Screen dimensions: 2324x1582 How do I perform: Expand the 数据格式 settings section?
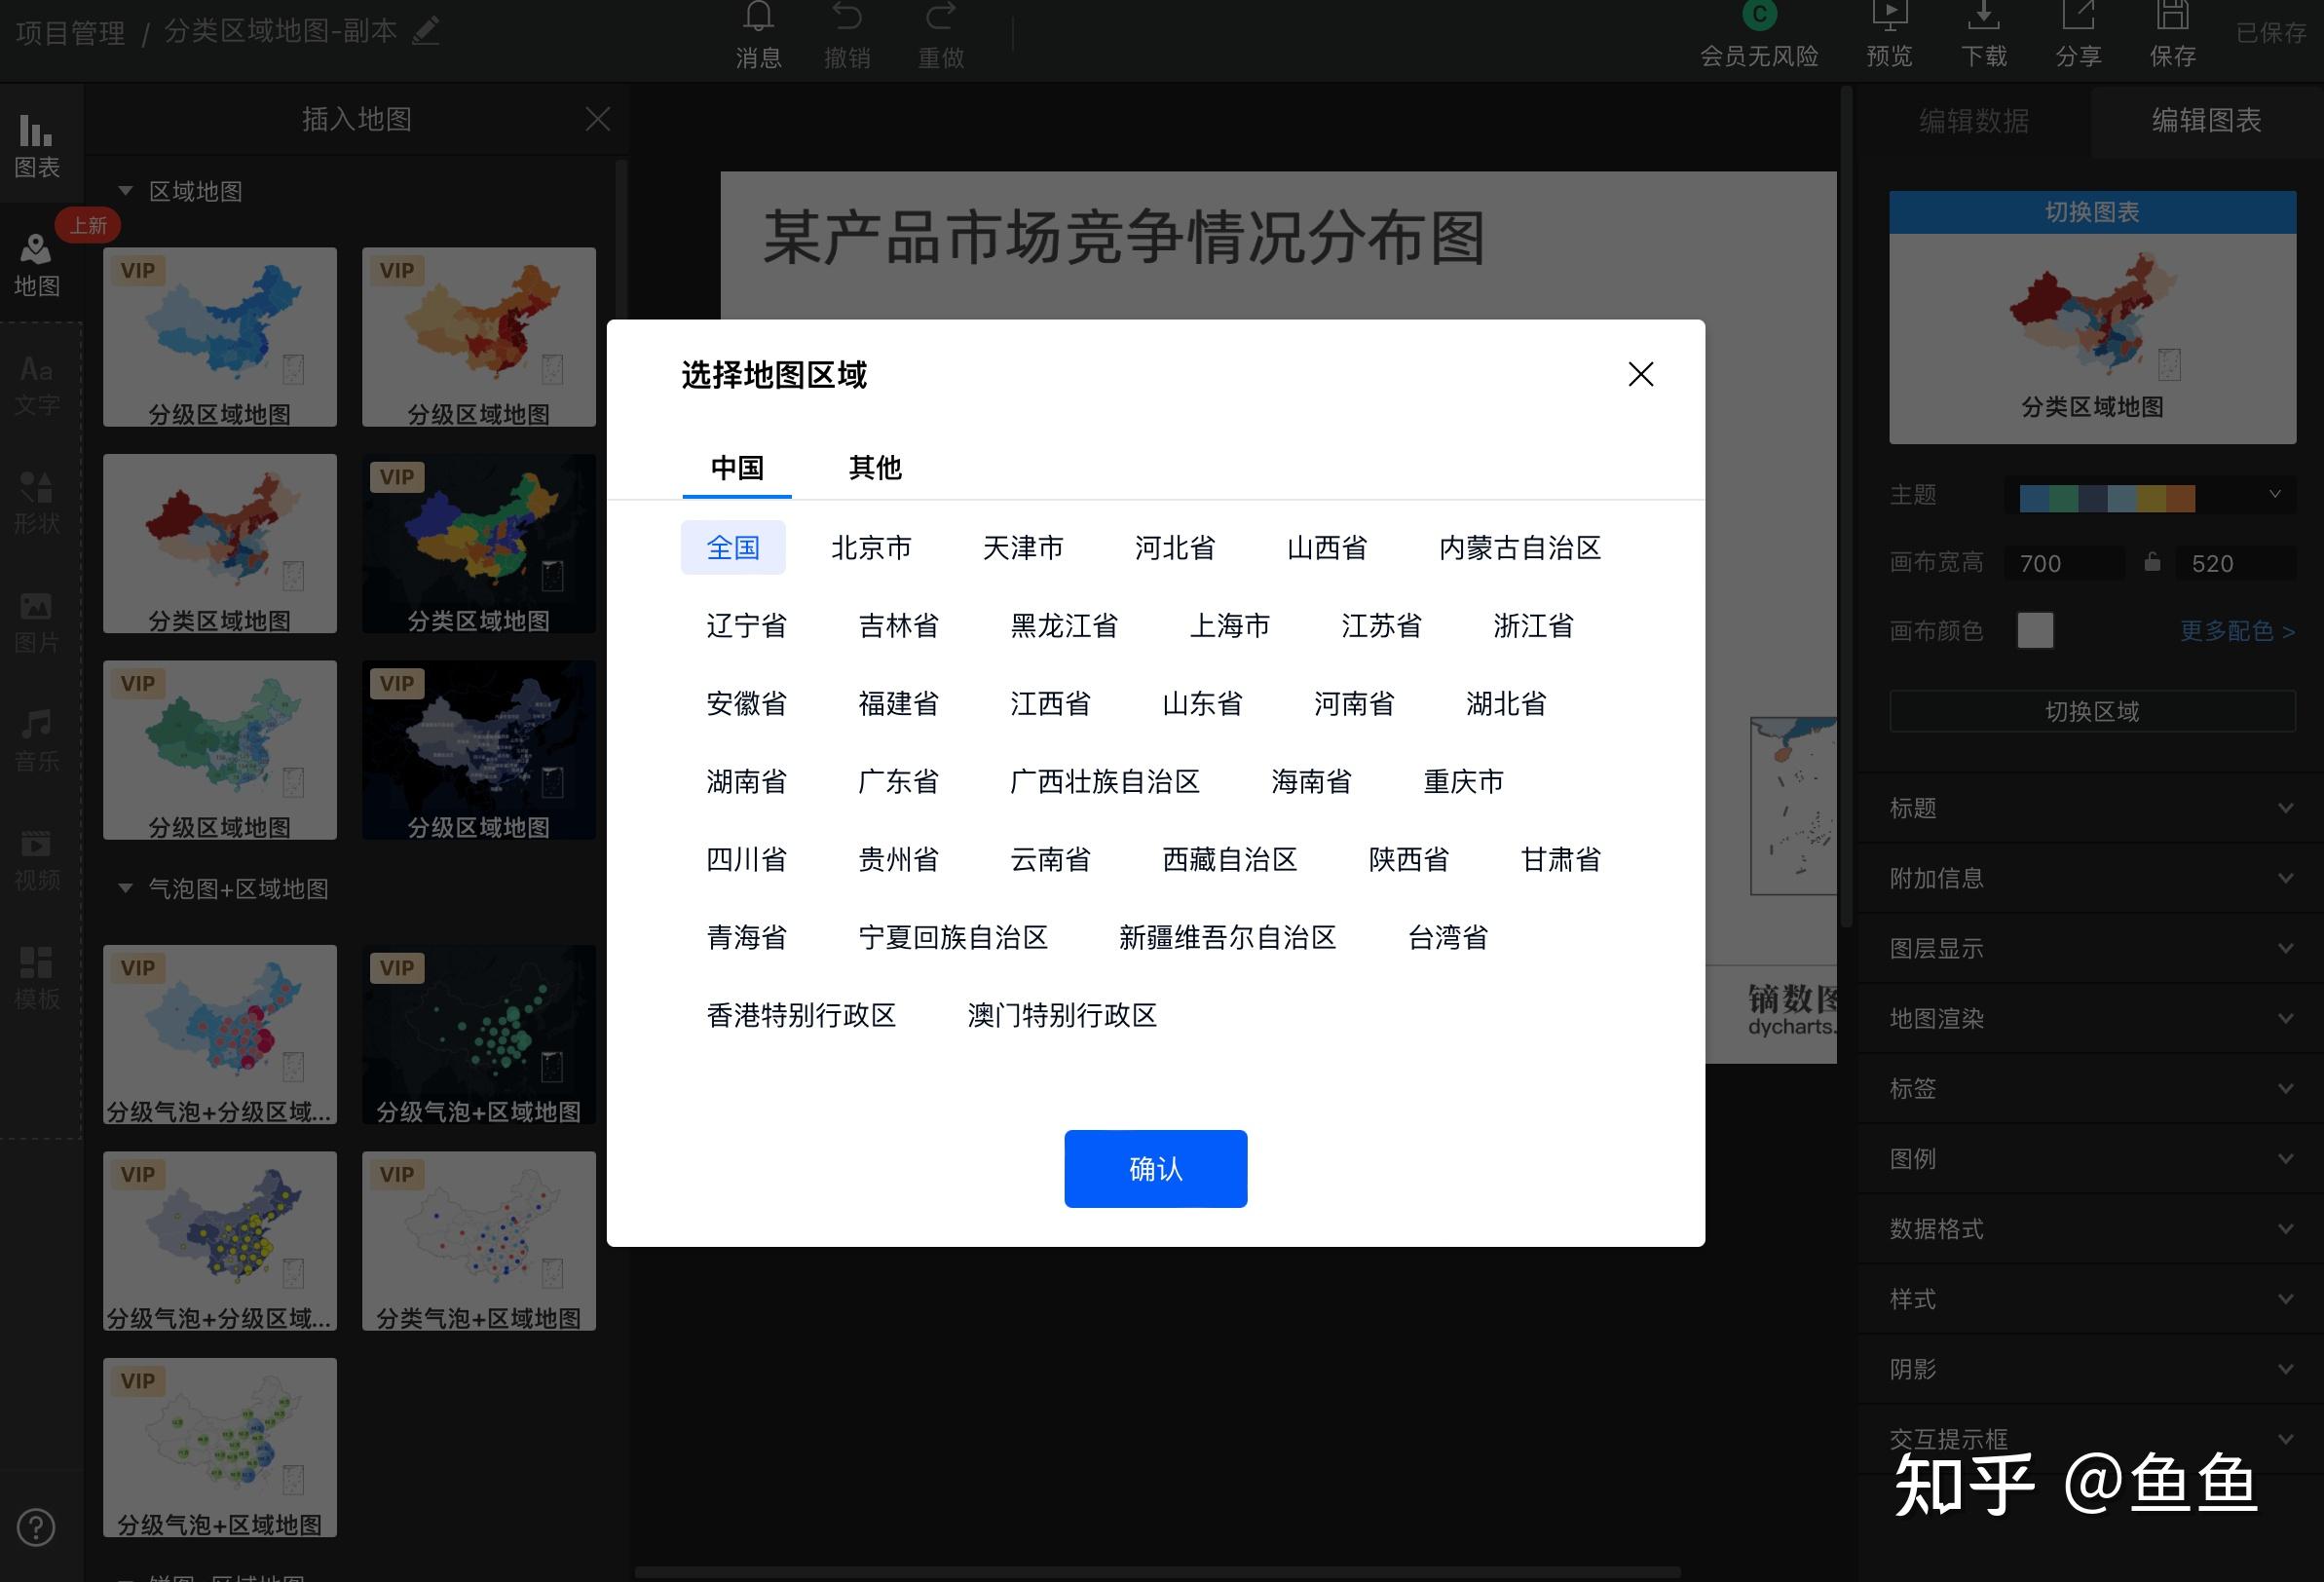pos(2090,1228)
